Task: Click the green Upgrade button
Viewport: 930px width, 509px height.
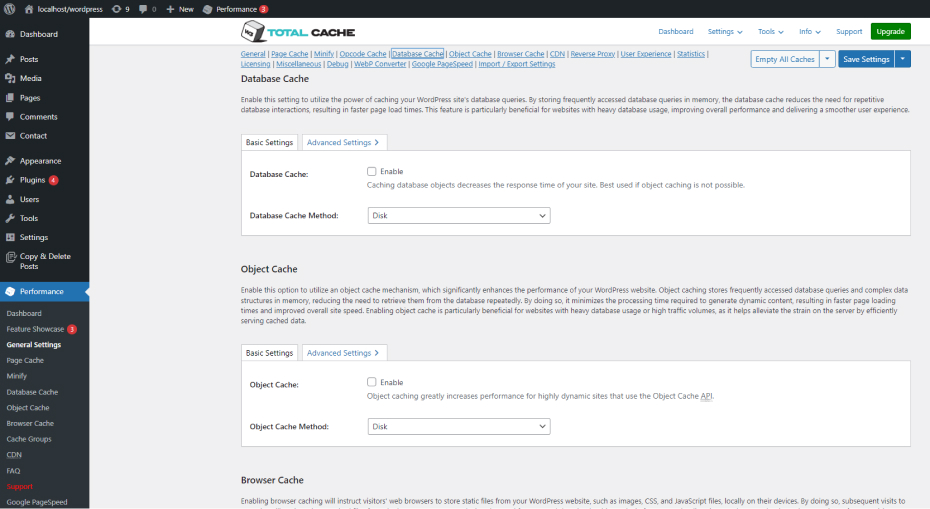Action: coord(890,32)
